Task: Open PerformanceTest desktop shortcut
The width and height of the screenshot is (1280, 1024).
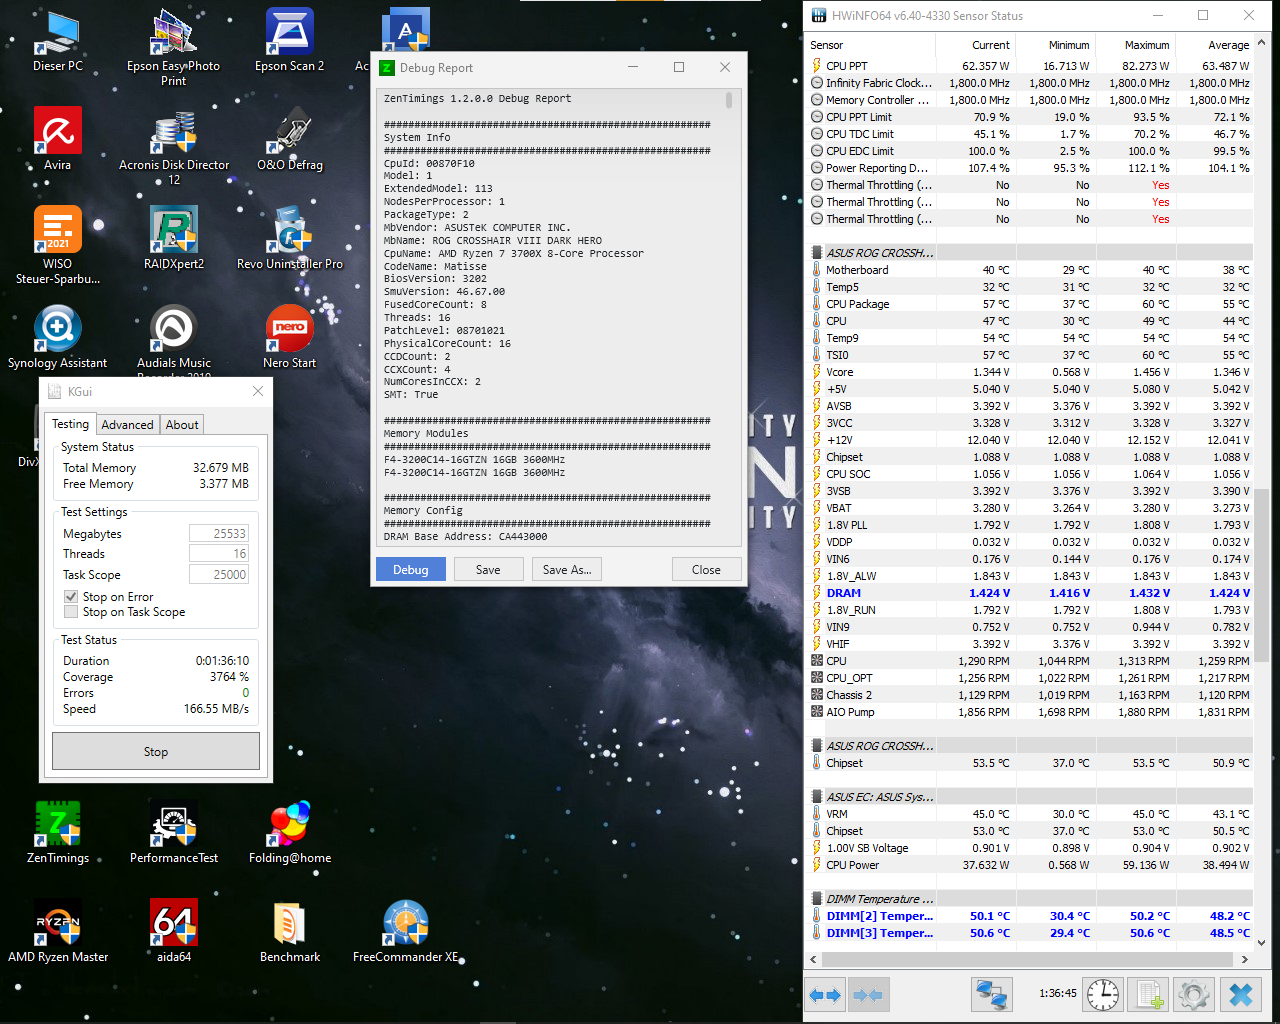Action: click(173, 832)
